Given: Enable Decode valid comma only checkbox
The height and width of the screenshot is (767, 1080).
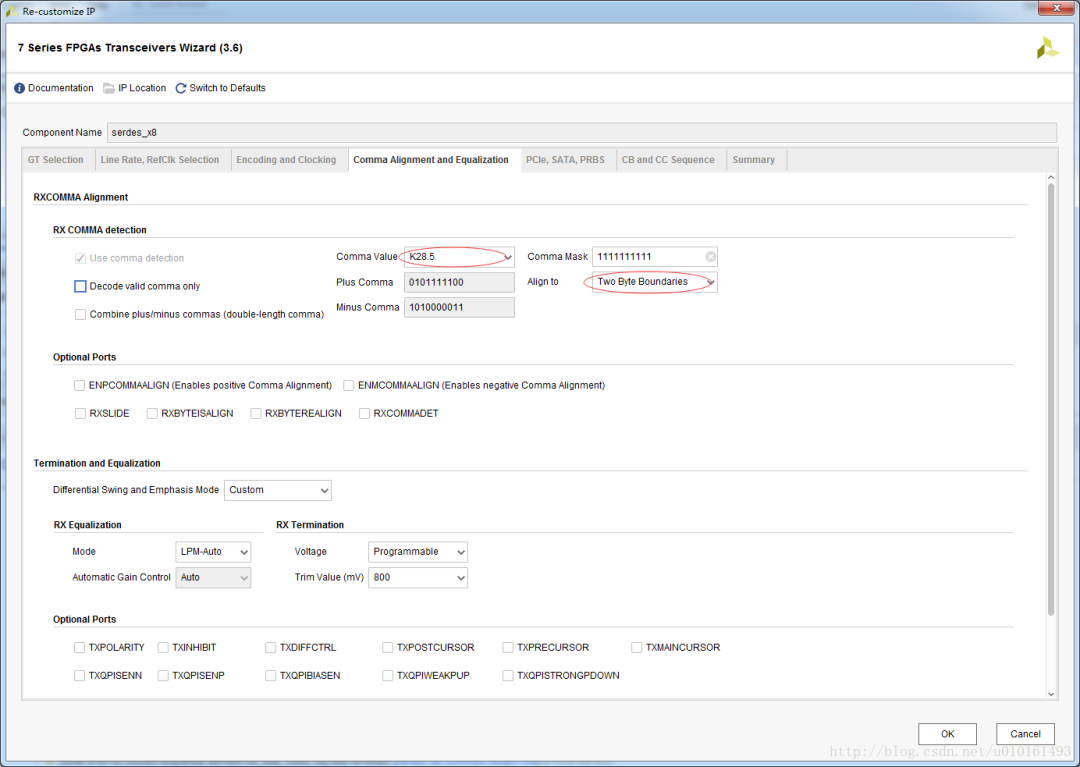Looking at the screenshot, I should (x=80, y=286).
